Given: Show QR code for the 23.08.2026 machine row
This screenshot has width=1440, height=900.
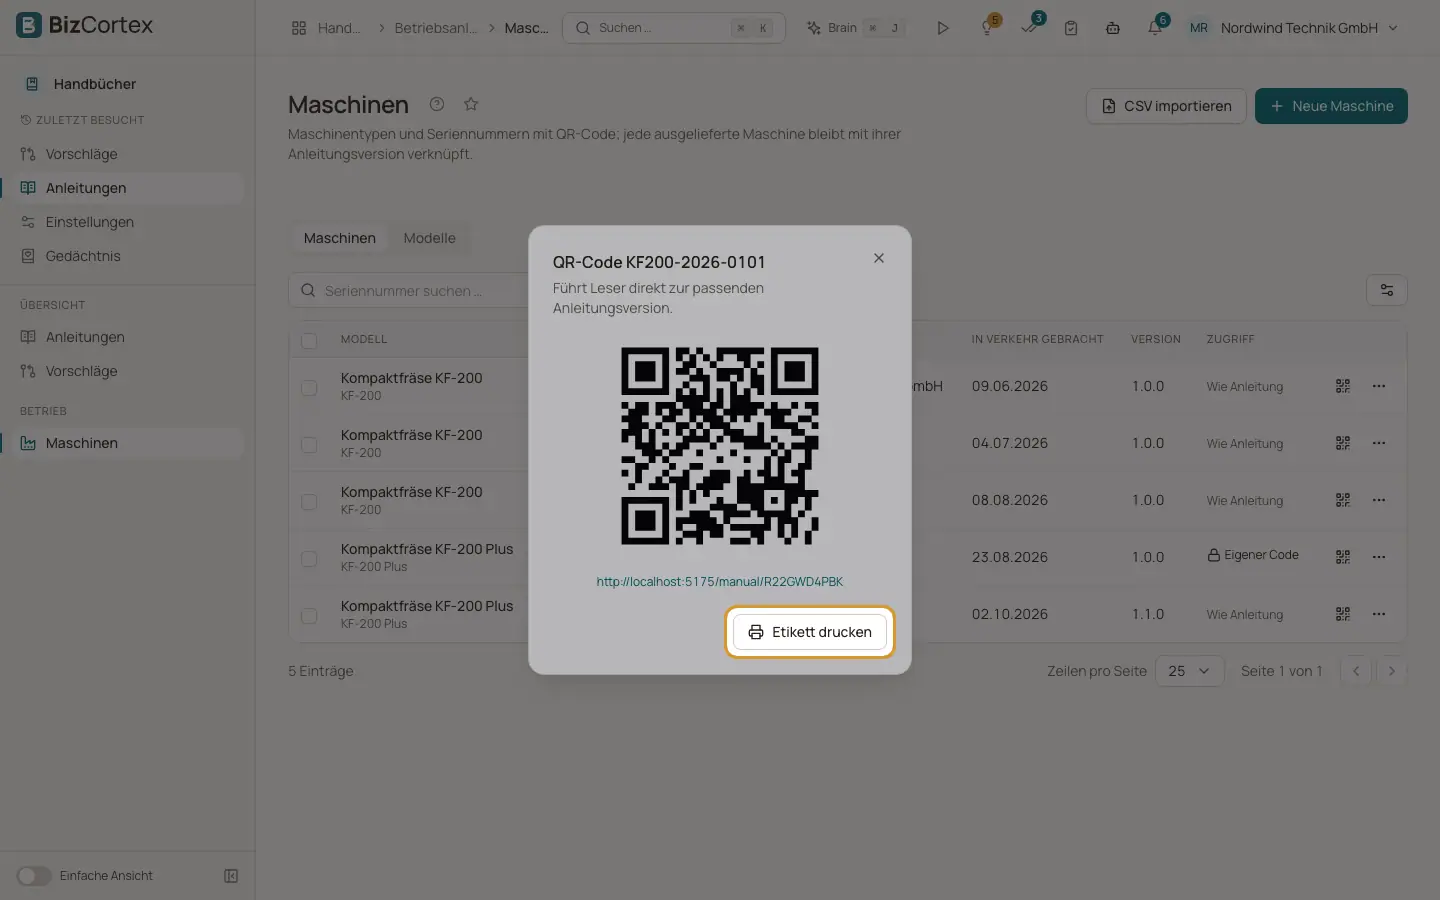Looking at the screenshot, I should point(1343,557).
